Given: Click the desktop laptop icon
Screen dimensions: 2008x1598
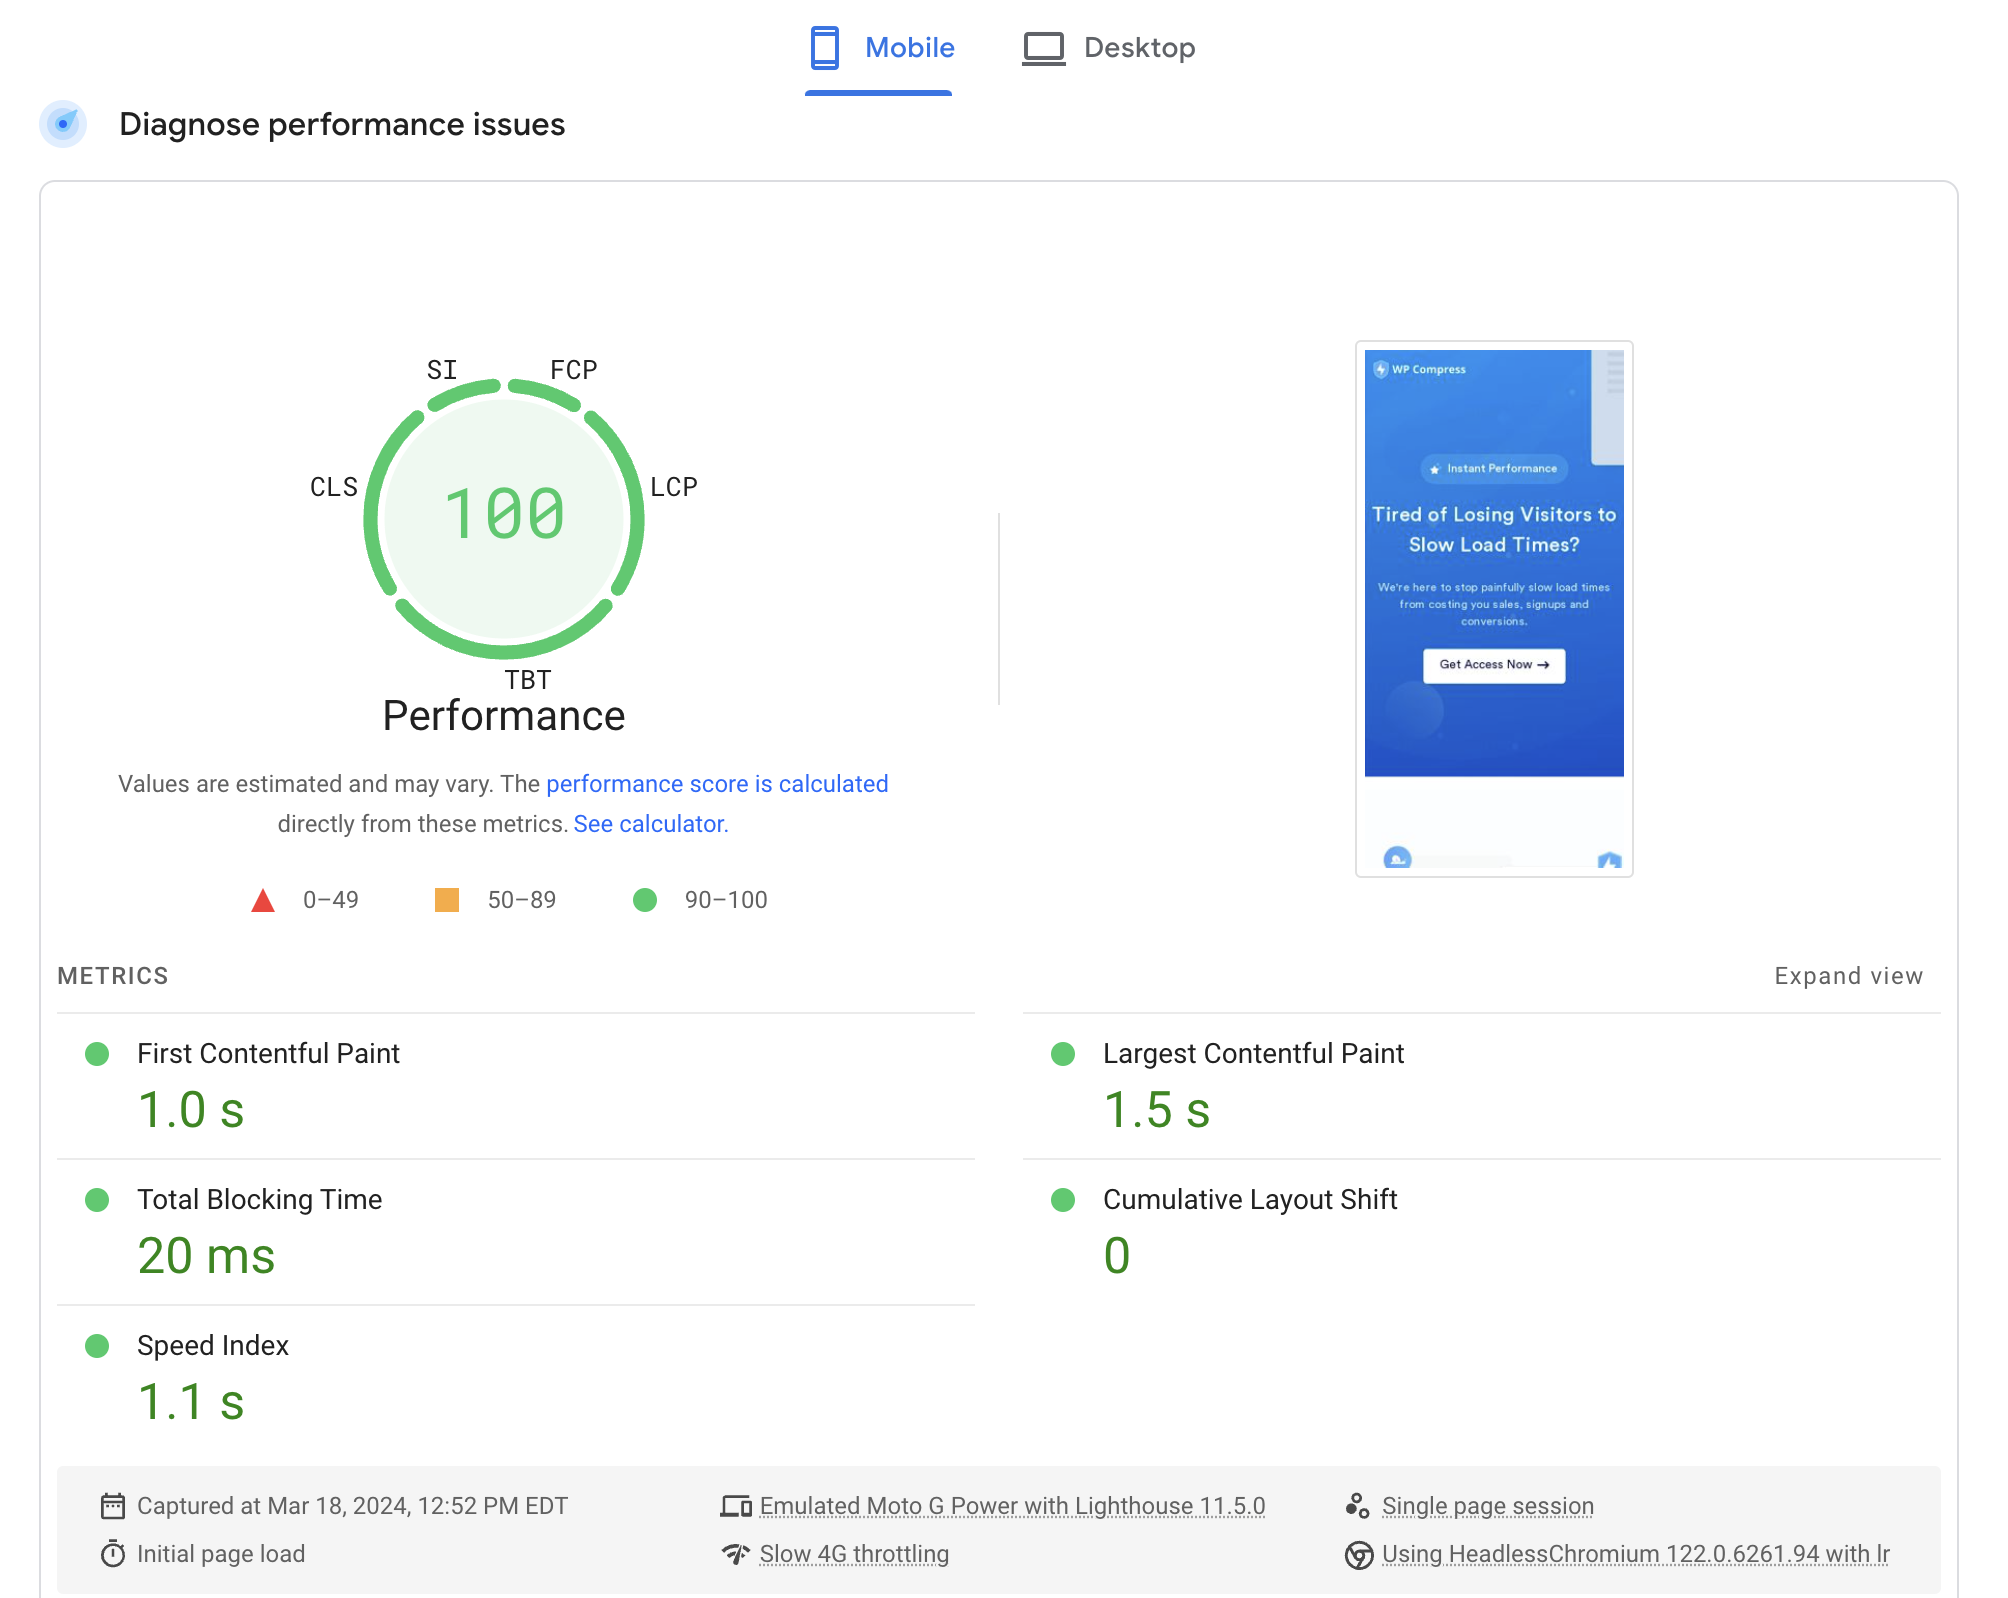Looking at the screenshot, I should [1043, 48].
